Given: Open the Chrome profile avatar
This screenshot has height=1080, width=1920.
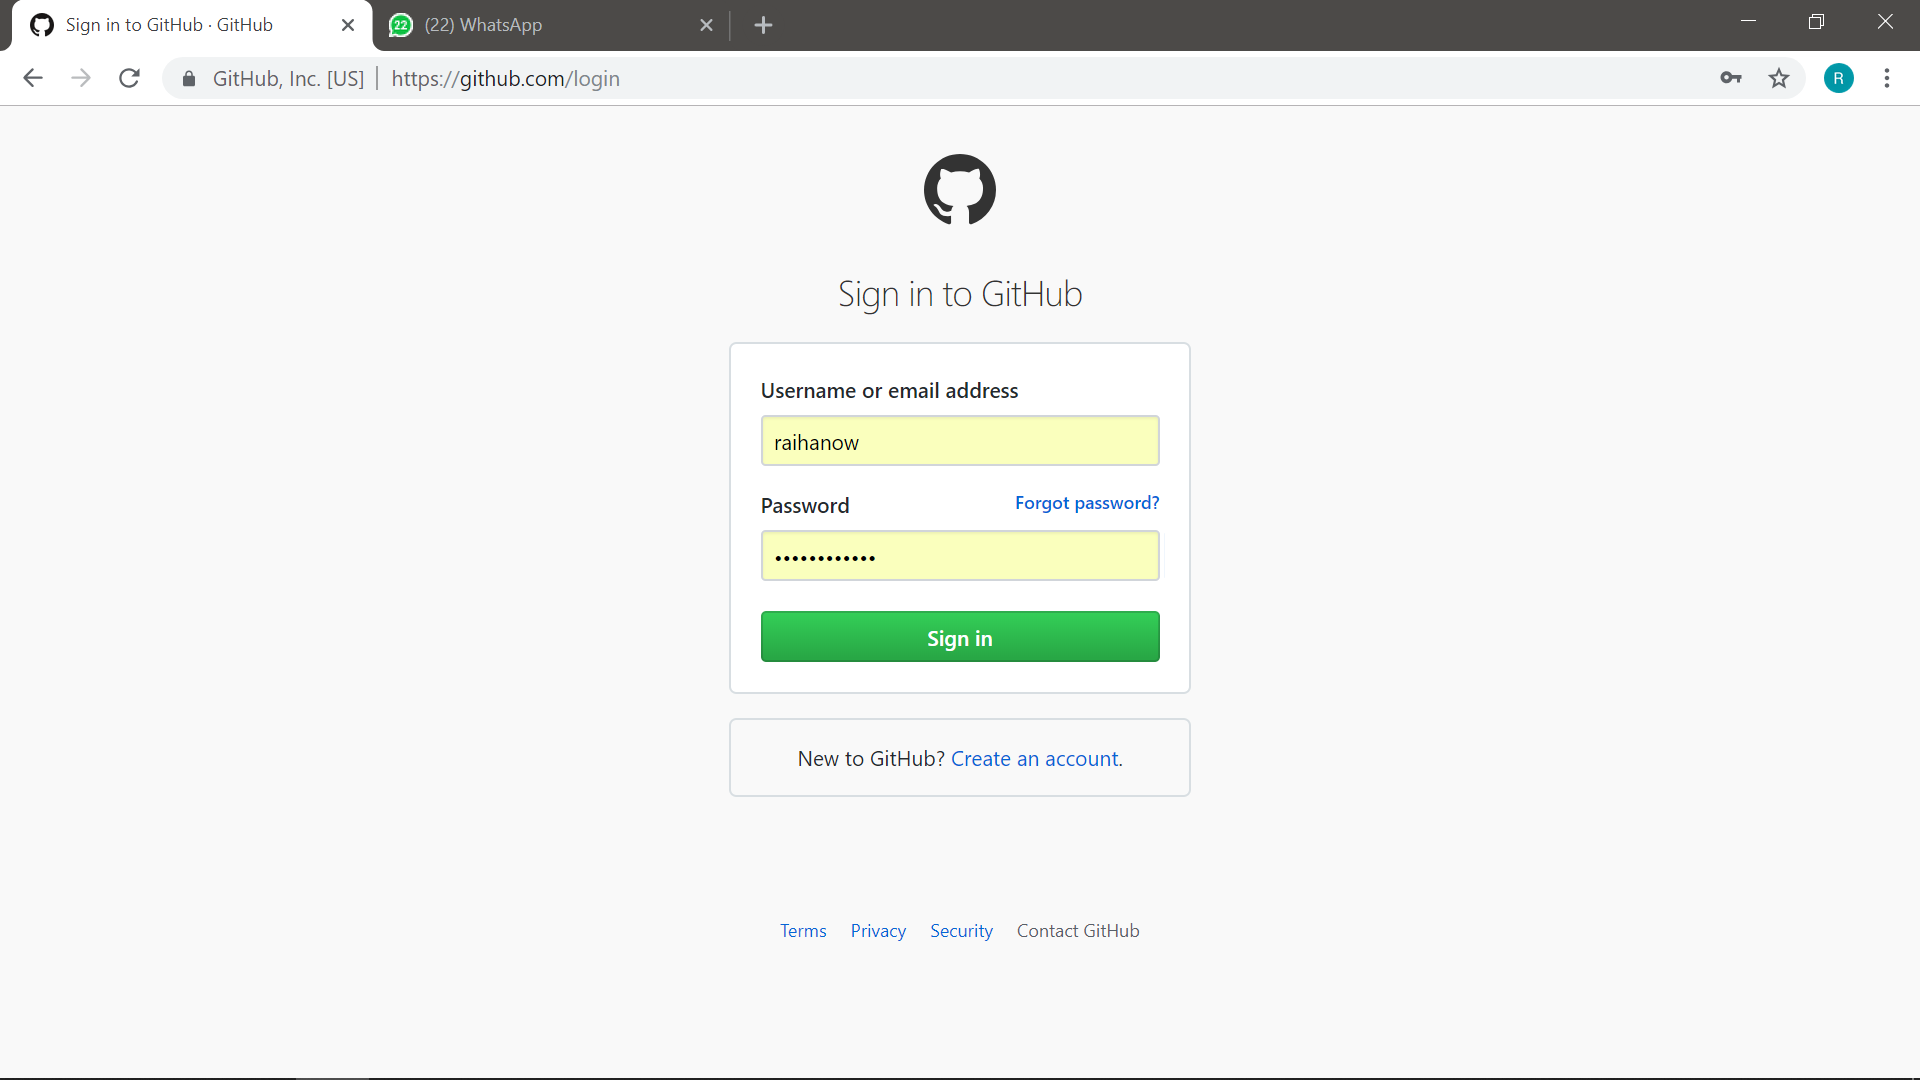Looking at the screenshot, I should (1840, 78).
